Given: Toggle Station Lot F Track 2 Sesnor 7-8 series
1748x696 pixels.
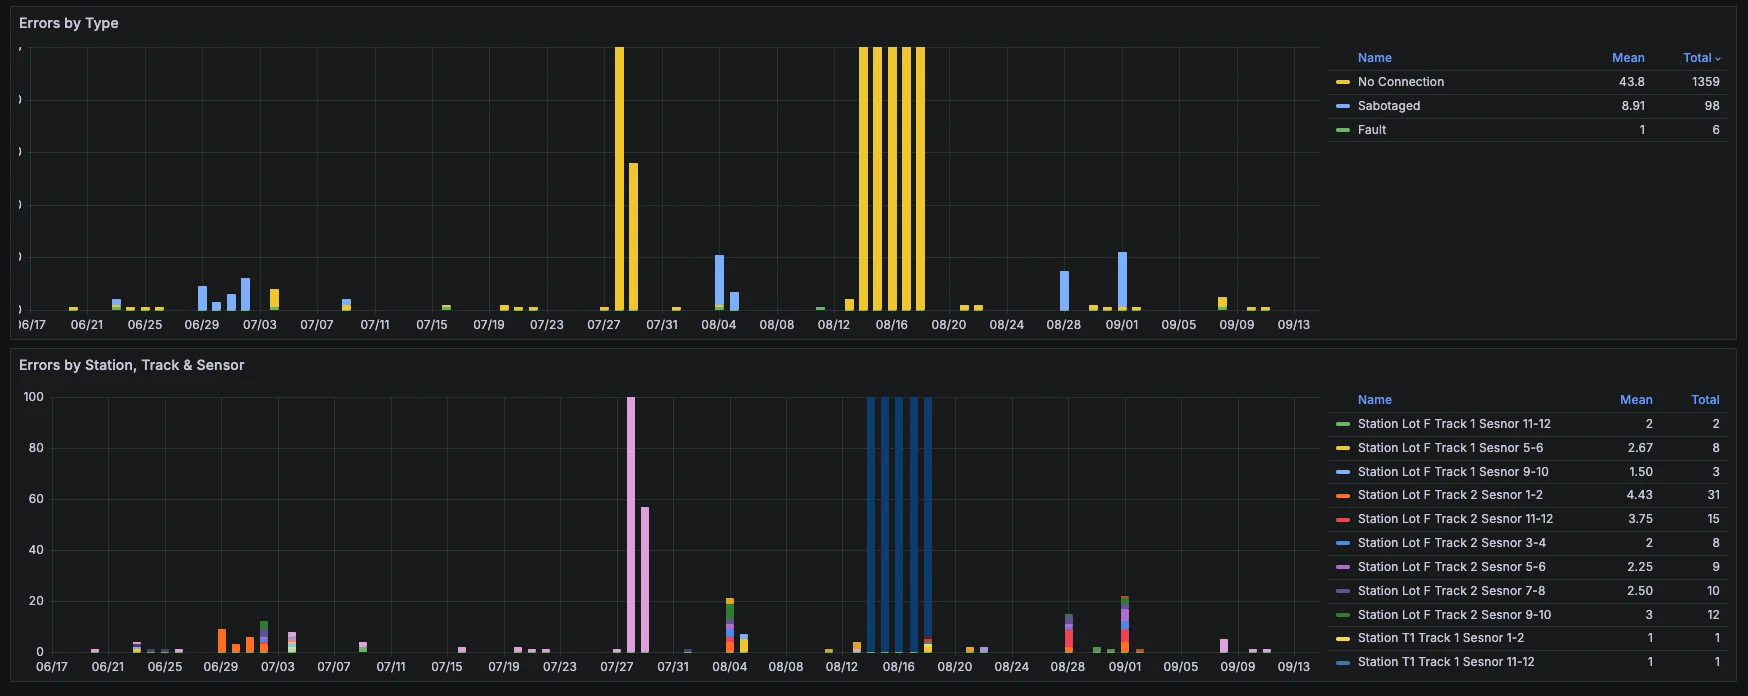Looking at the screenshot, I should pyautogui.click(x=1451, y=591).
